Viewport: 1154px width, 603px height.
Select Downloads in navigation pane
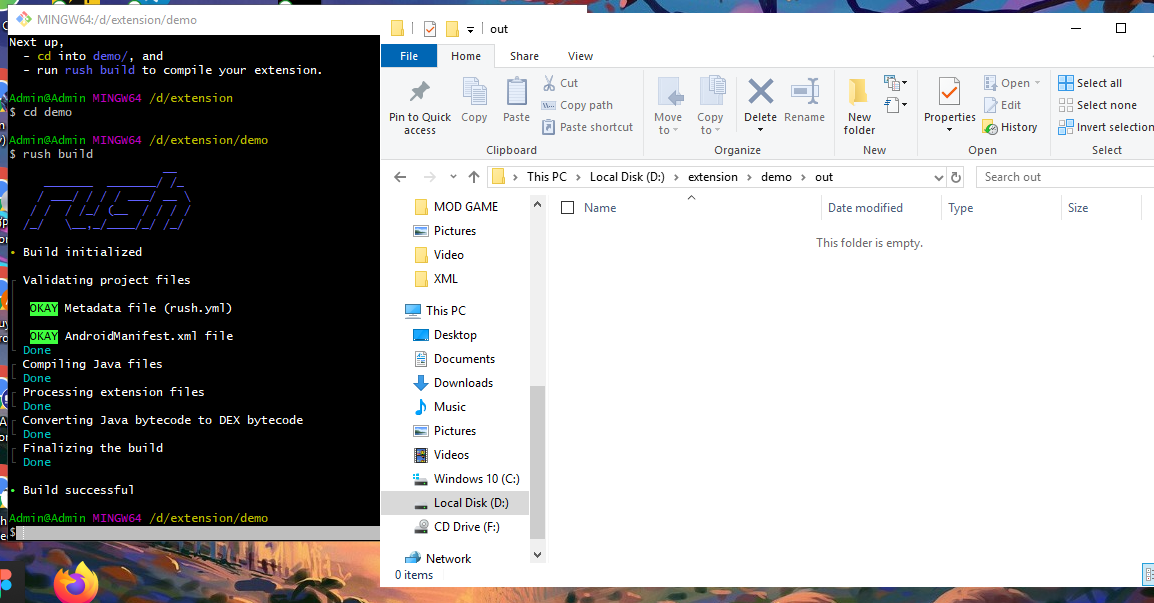pos(453,383)
